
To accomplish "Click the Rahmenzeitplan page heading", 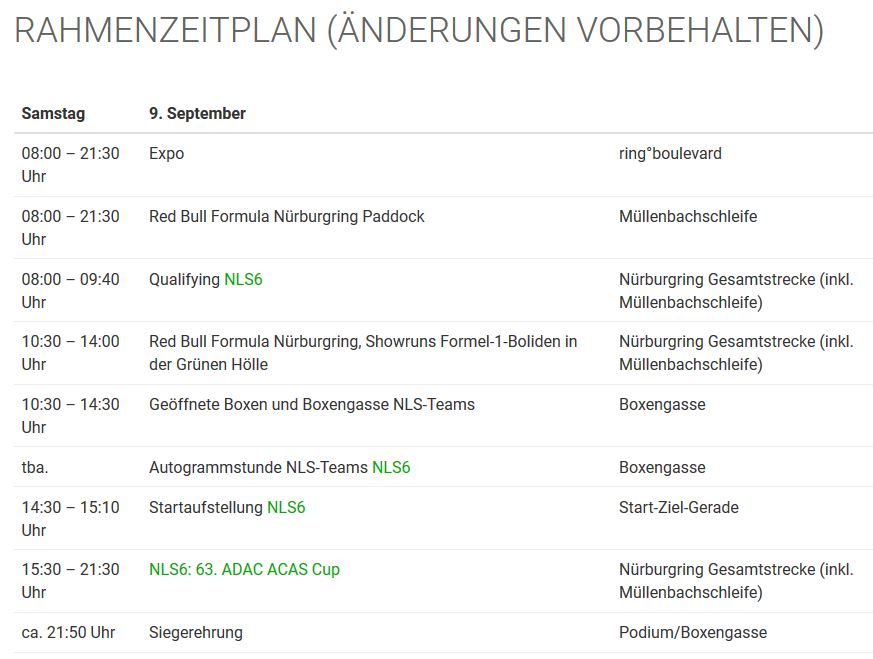I will click(x=419, y=30).
